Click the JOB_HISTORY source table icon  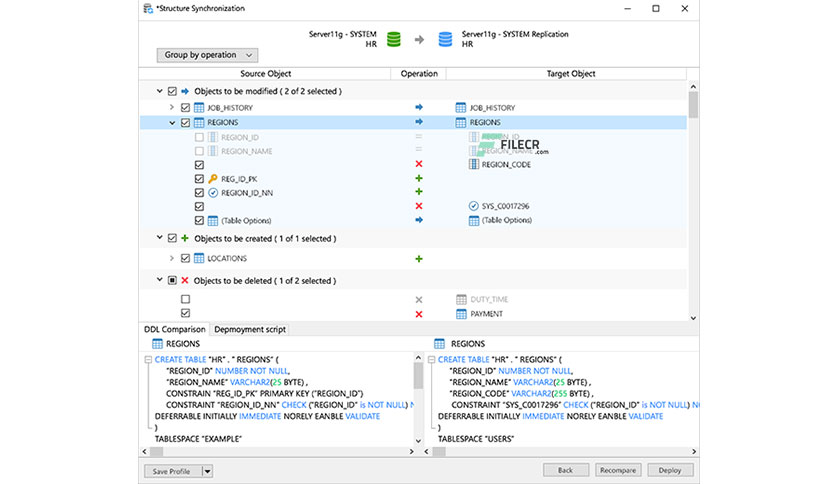(x=199, y=108)
